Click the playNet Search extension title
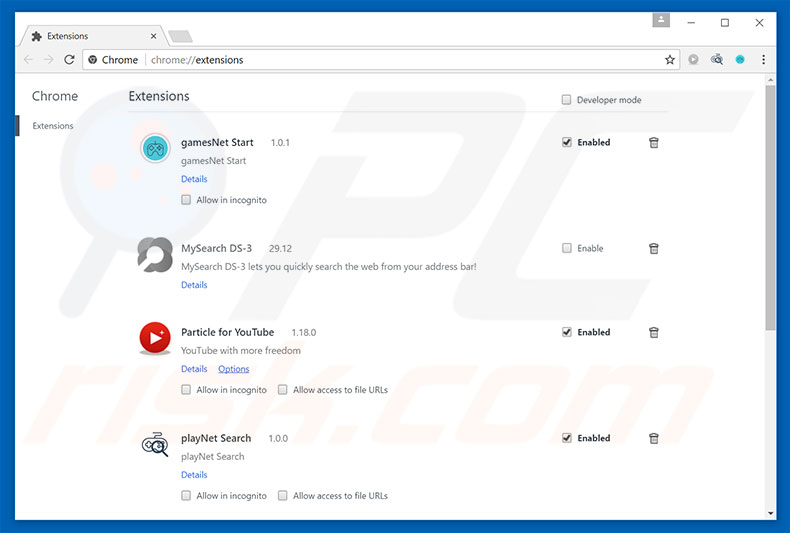The width and height of the screenshot is (790, 533). tap(216, 438)
